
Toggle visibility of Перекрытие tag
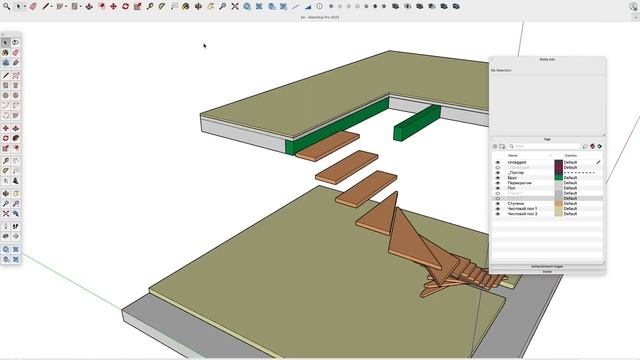[x=498, y=183]
